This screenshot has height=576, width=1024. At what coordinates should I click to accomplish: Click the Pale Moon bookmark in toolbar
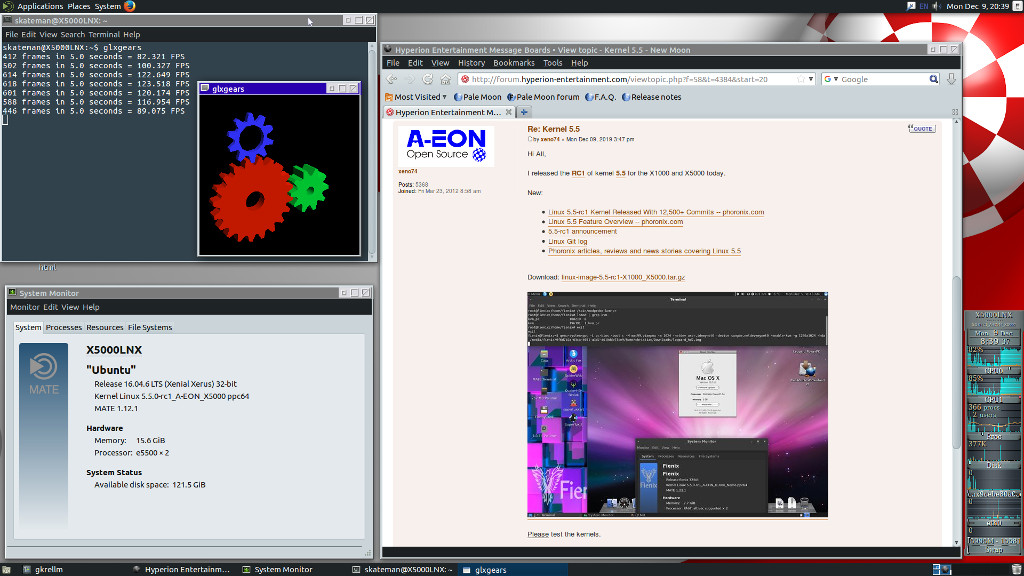pyautogui.click(x=477, y=97)
